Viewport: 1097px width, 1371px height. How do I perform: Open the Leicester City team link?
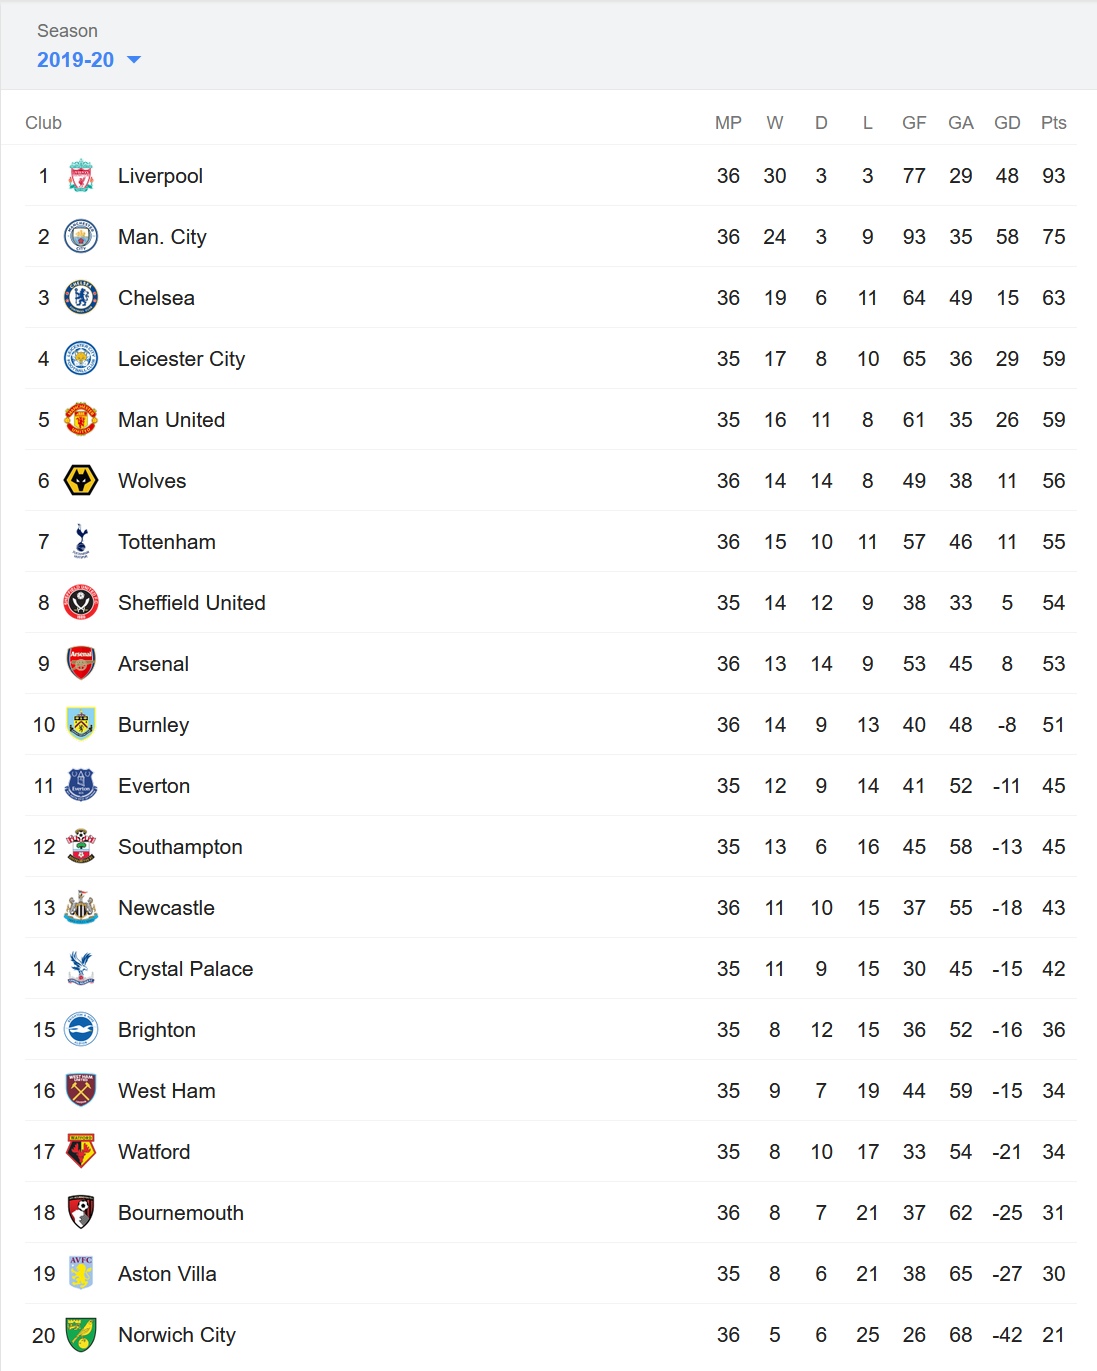181,359
